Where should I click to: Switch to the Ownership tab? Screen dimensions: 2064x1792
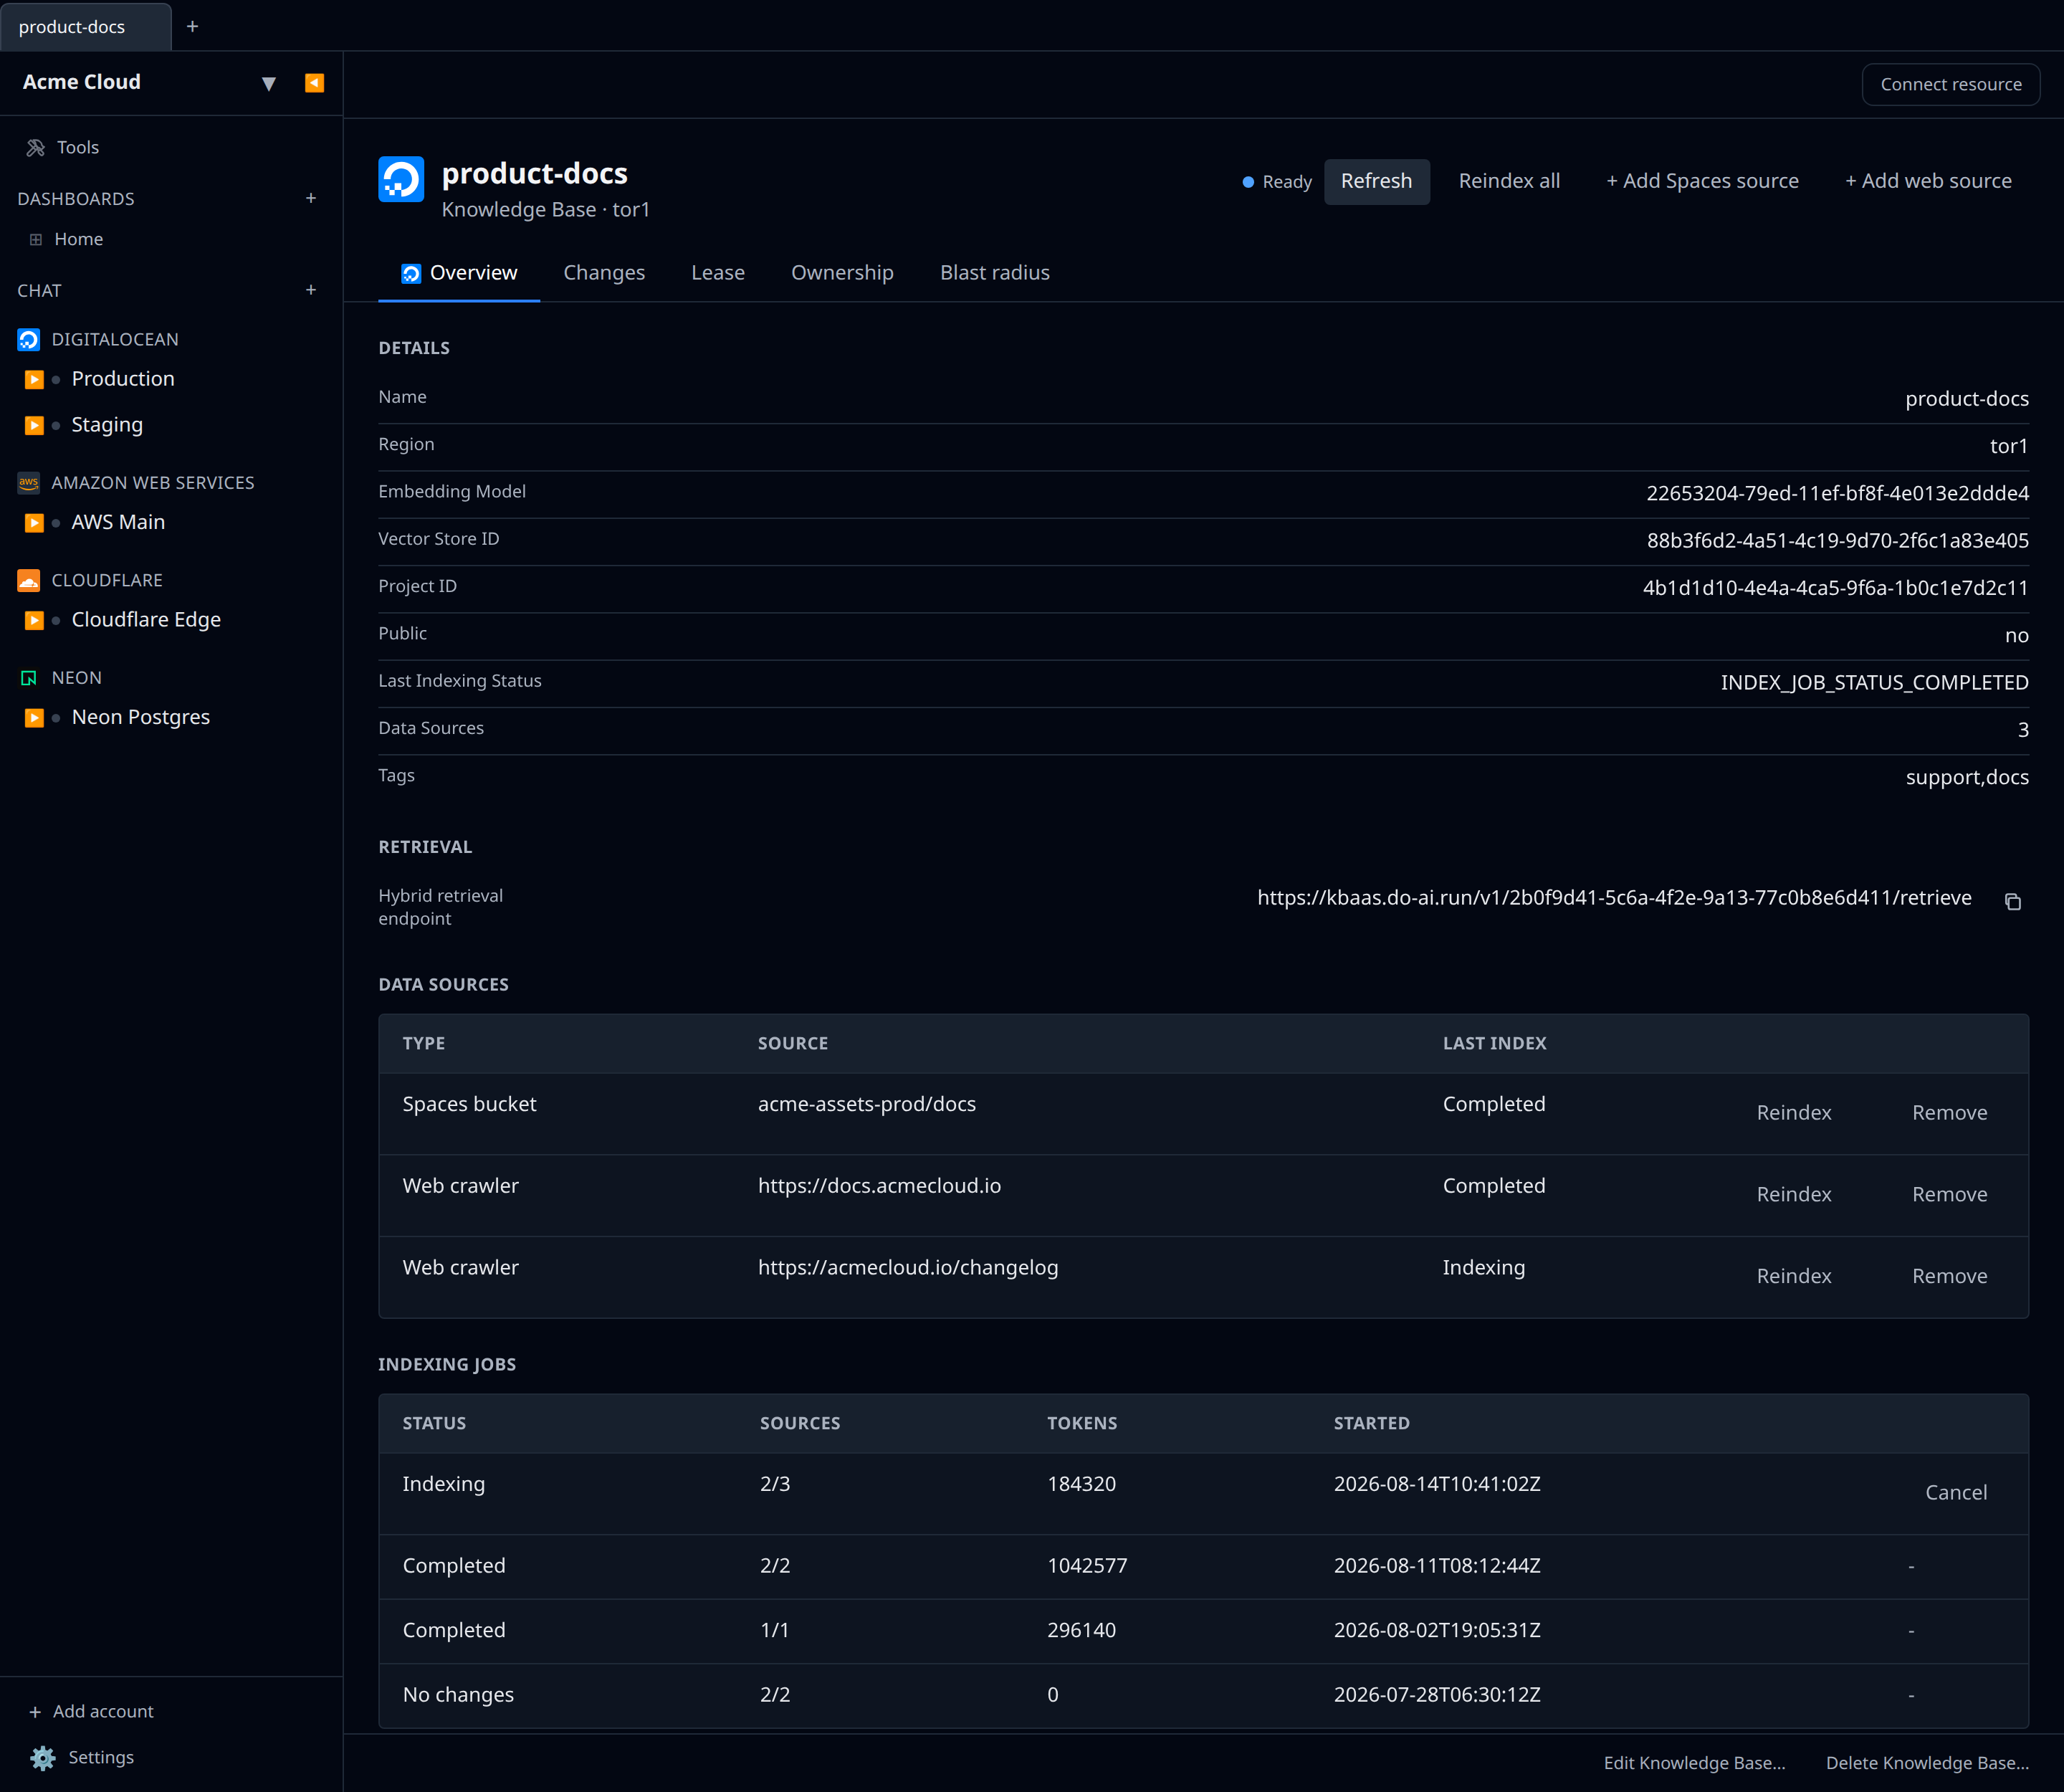[x=842, y=273]
